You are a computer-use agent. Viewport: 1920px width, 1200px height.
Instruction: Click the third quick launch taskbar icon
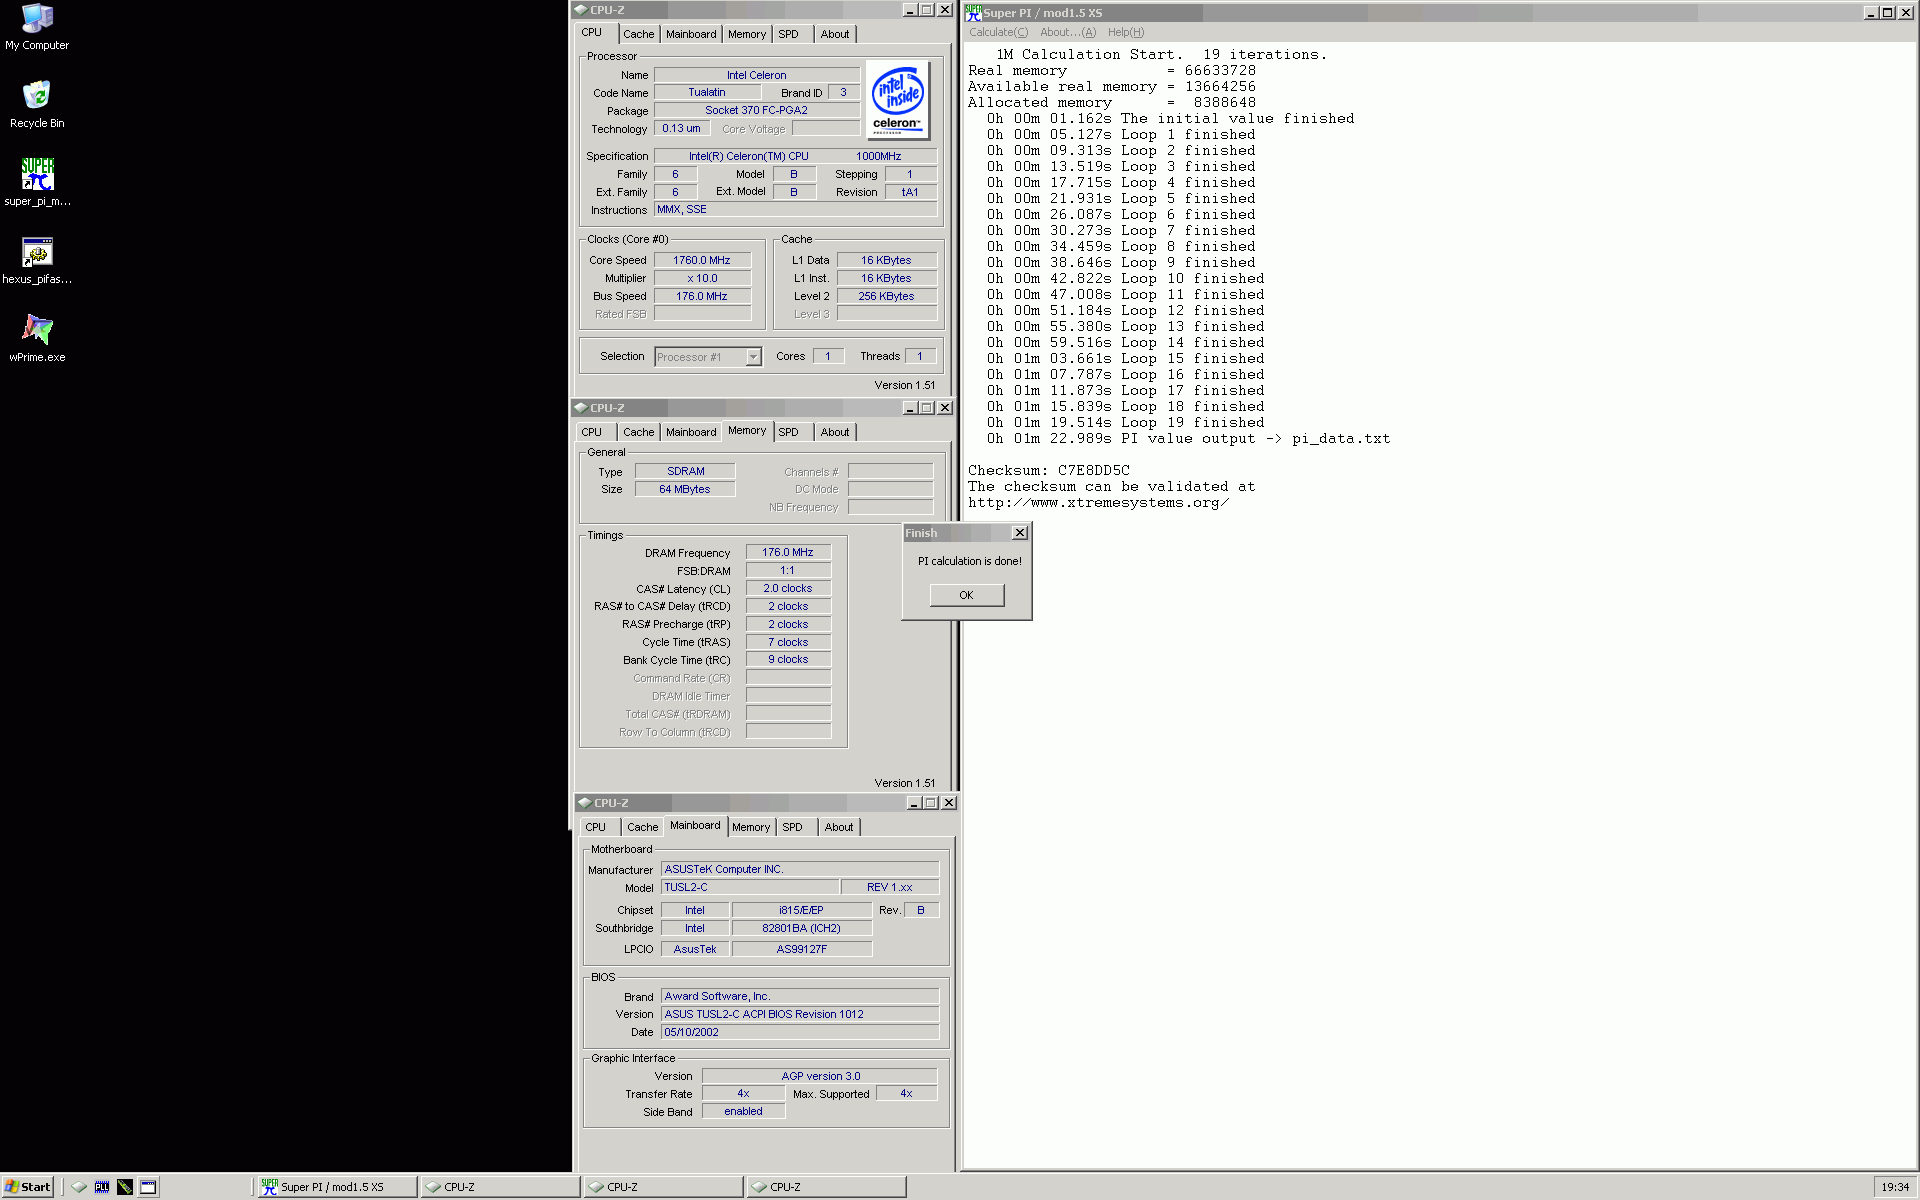125,1187
